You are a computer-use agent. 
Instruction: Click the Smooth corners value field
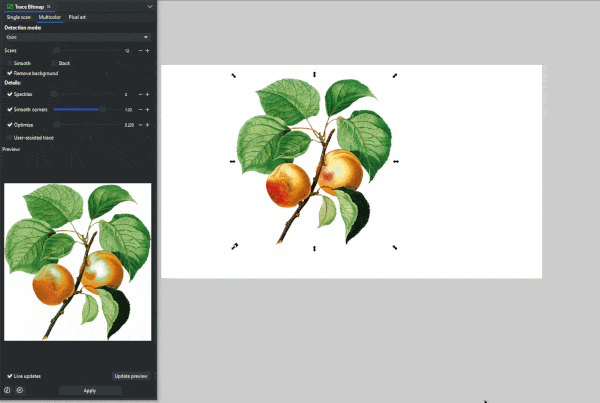pos(128,109)
